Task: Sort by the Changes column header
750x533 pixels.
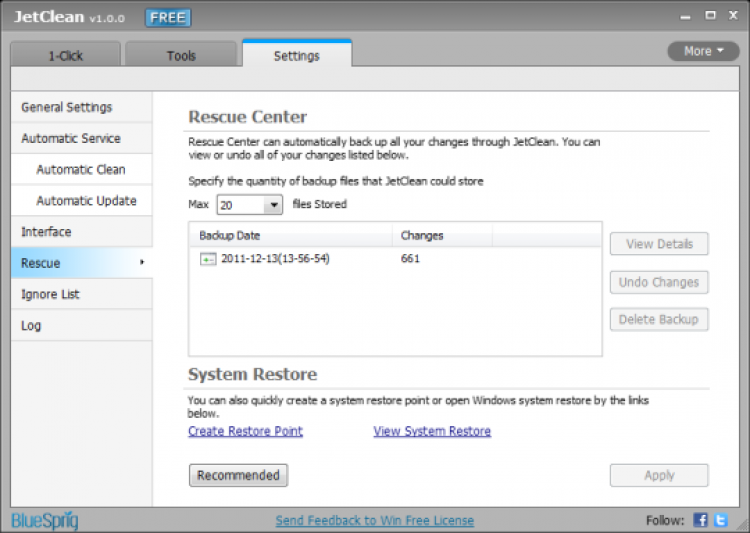Action: click(x=442, y=235)
